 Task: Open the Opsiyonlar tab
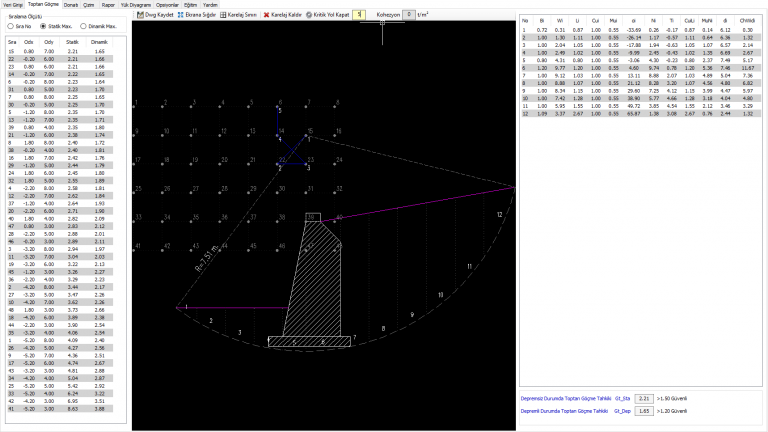tap(167, 5)
